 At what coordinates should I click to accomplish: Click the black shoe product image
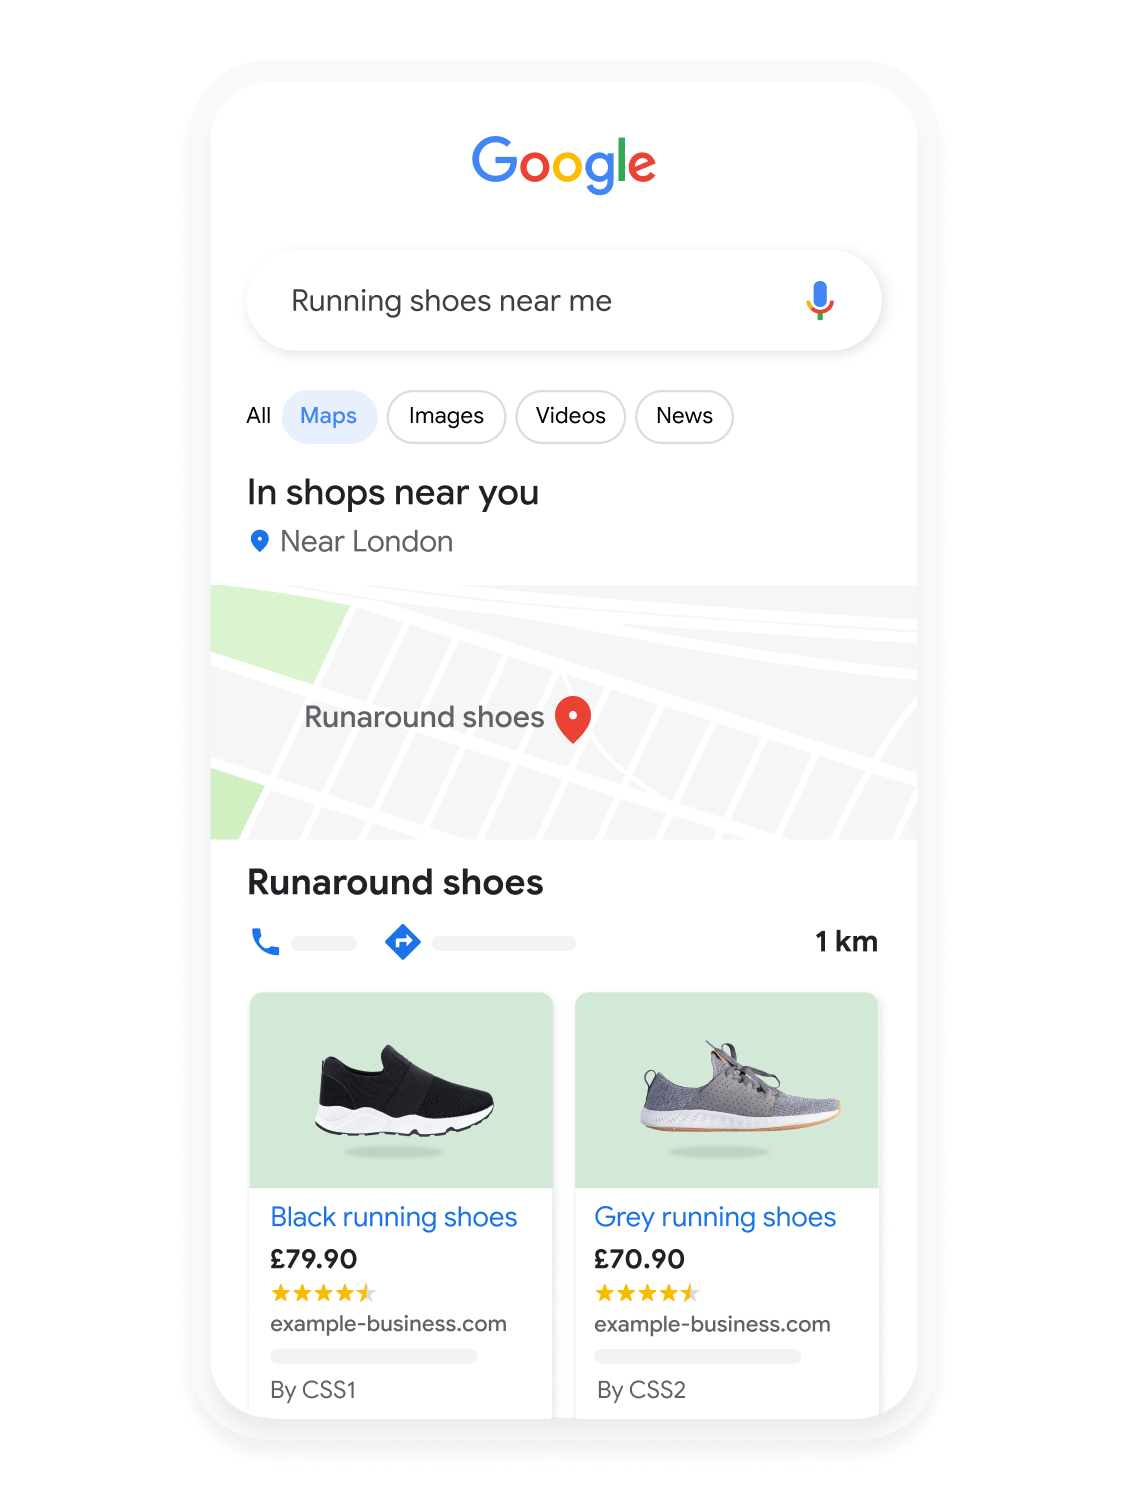pos(401,1090)
